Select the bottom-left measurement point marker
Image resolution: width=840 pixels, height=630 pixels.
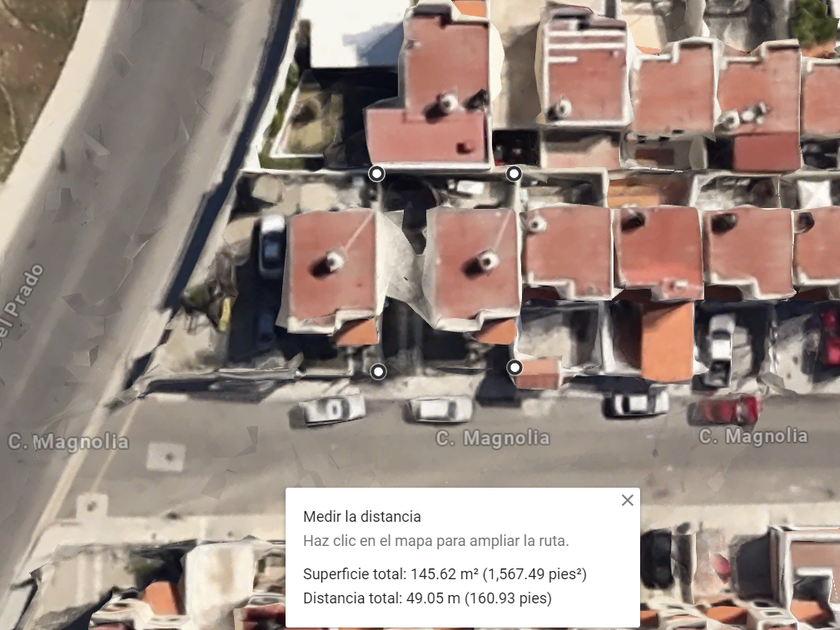378,371
